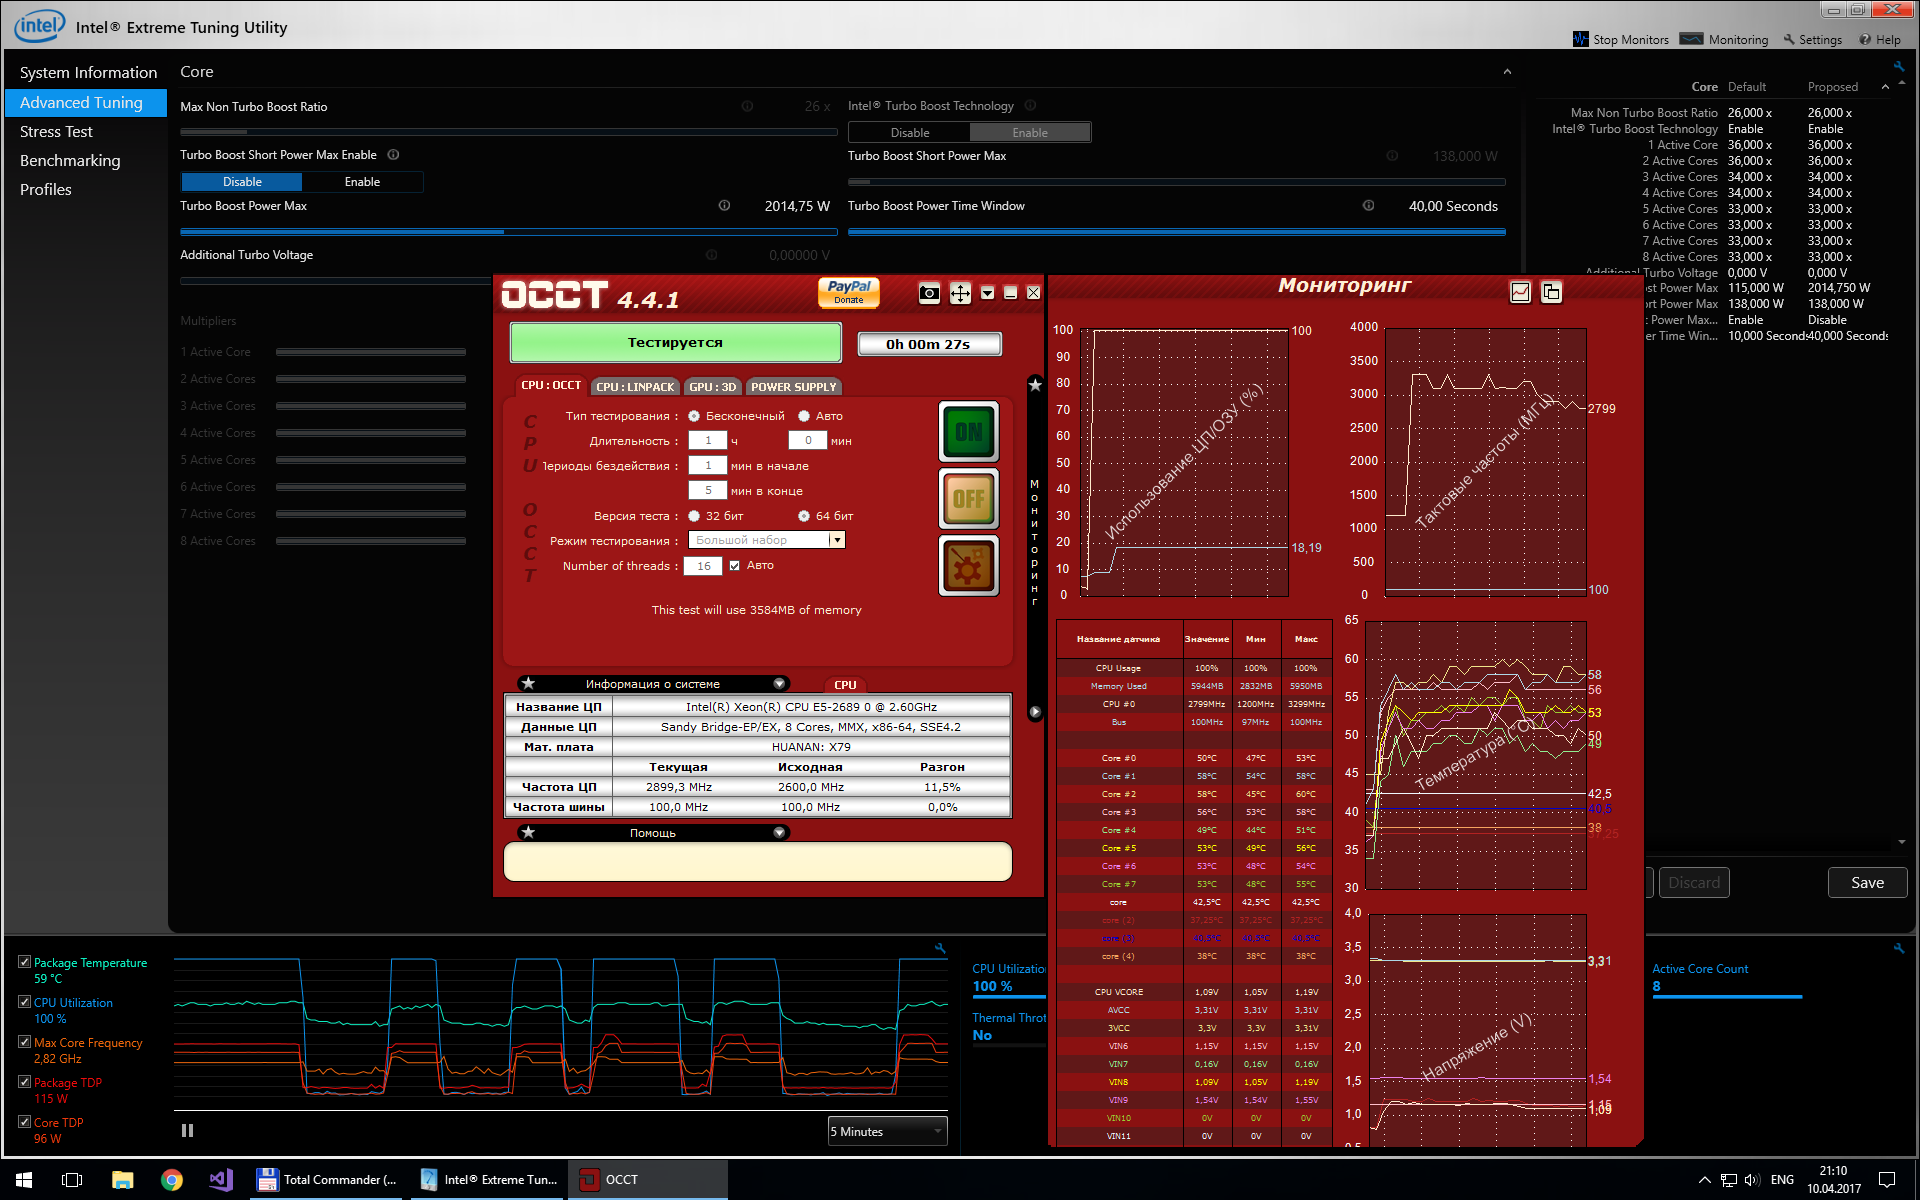This screenshot has width=1920, height=1200.
Task: Click the Save button
Action: [1866, 883]
